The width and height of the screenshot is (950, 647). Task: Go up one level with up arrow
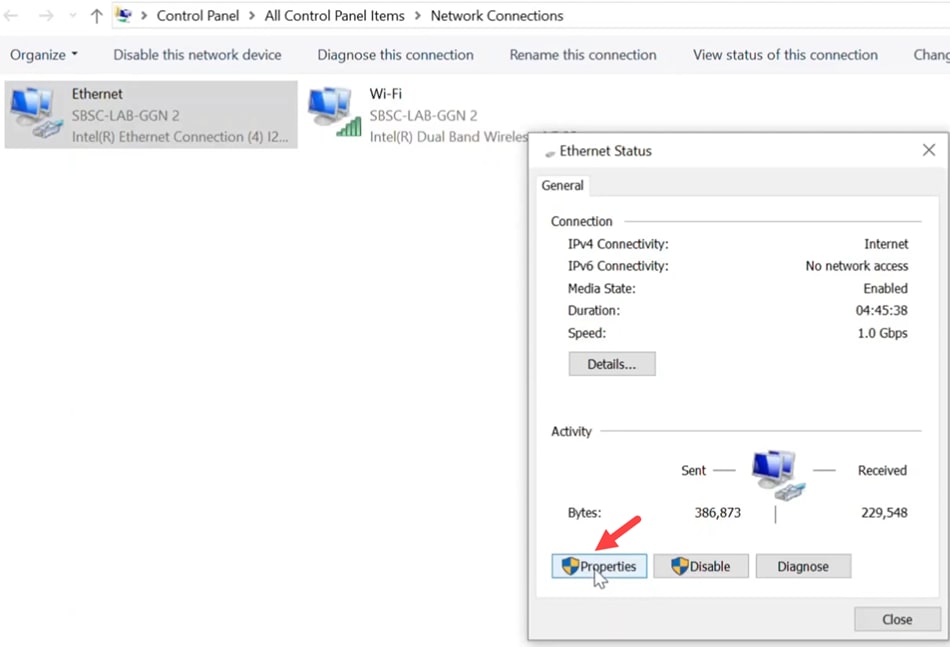point(96,16)
